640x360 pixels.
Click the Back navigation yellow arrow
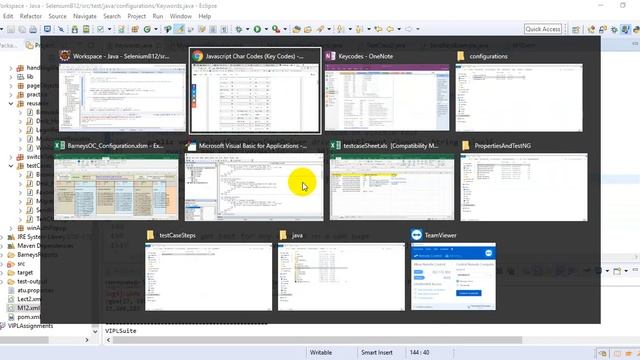click(390, 29)
